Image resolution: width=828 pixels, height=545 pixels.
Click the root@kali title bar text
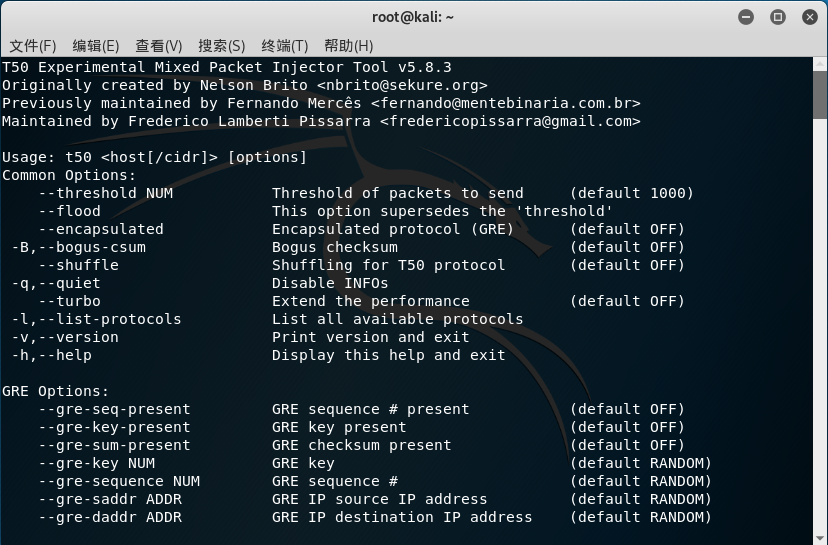pos(413,17)
